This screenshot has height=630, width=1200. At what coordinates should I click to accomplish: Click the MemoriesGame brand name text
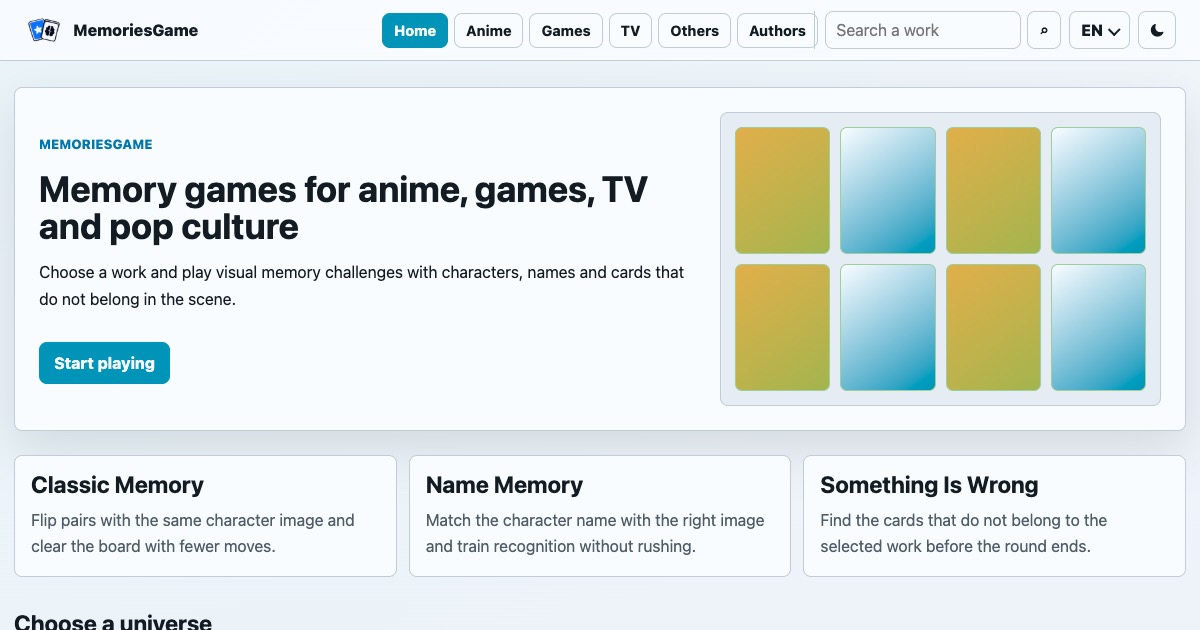pos(136,30)
